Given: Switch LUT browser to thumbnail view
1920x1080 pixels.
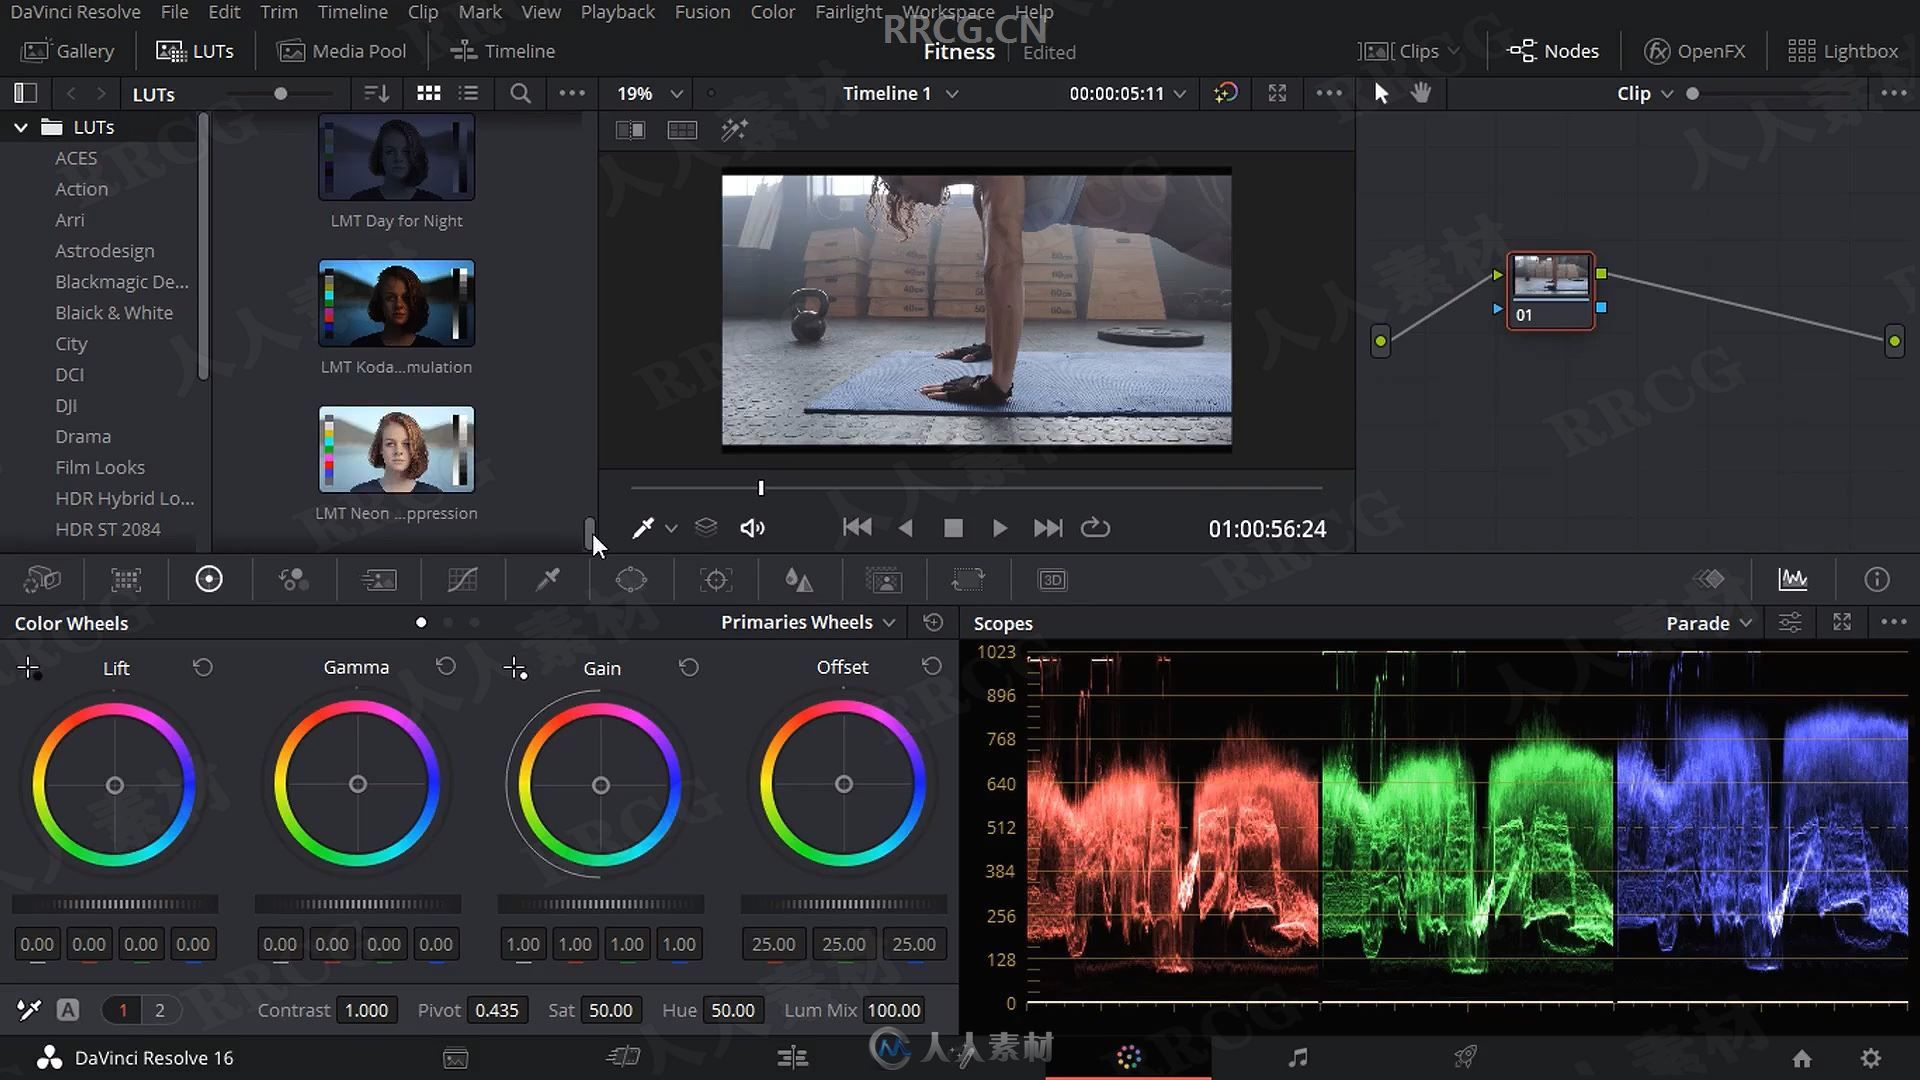Looking at the screenshot, I should (429, 93).
